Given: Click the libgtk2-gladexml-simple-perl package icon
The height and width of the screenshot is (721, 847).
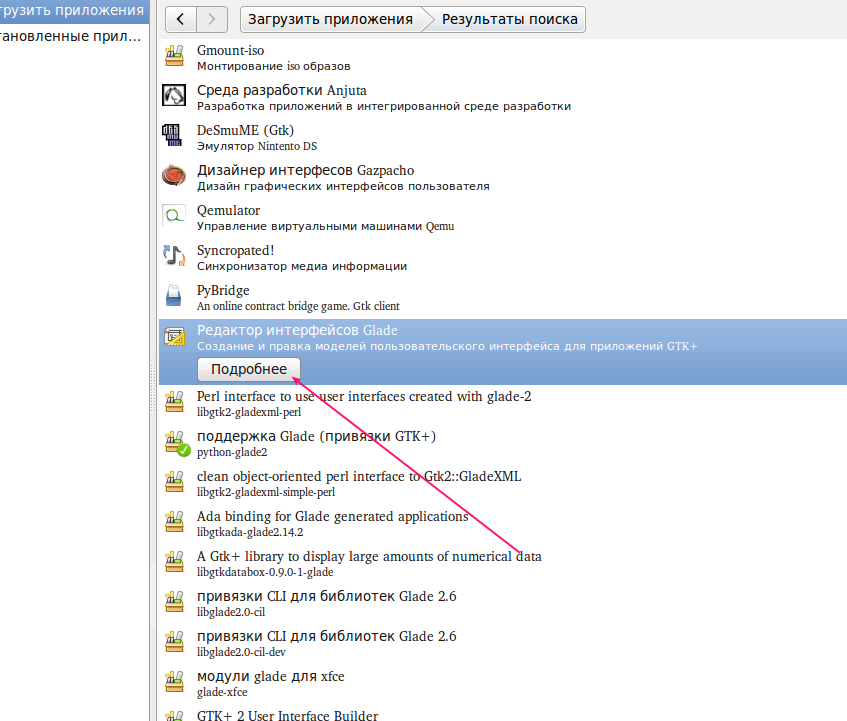Looking at the screenshot, I should [174, 482].
